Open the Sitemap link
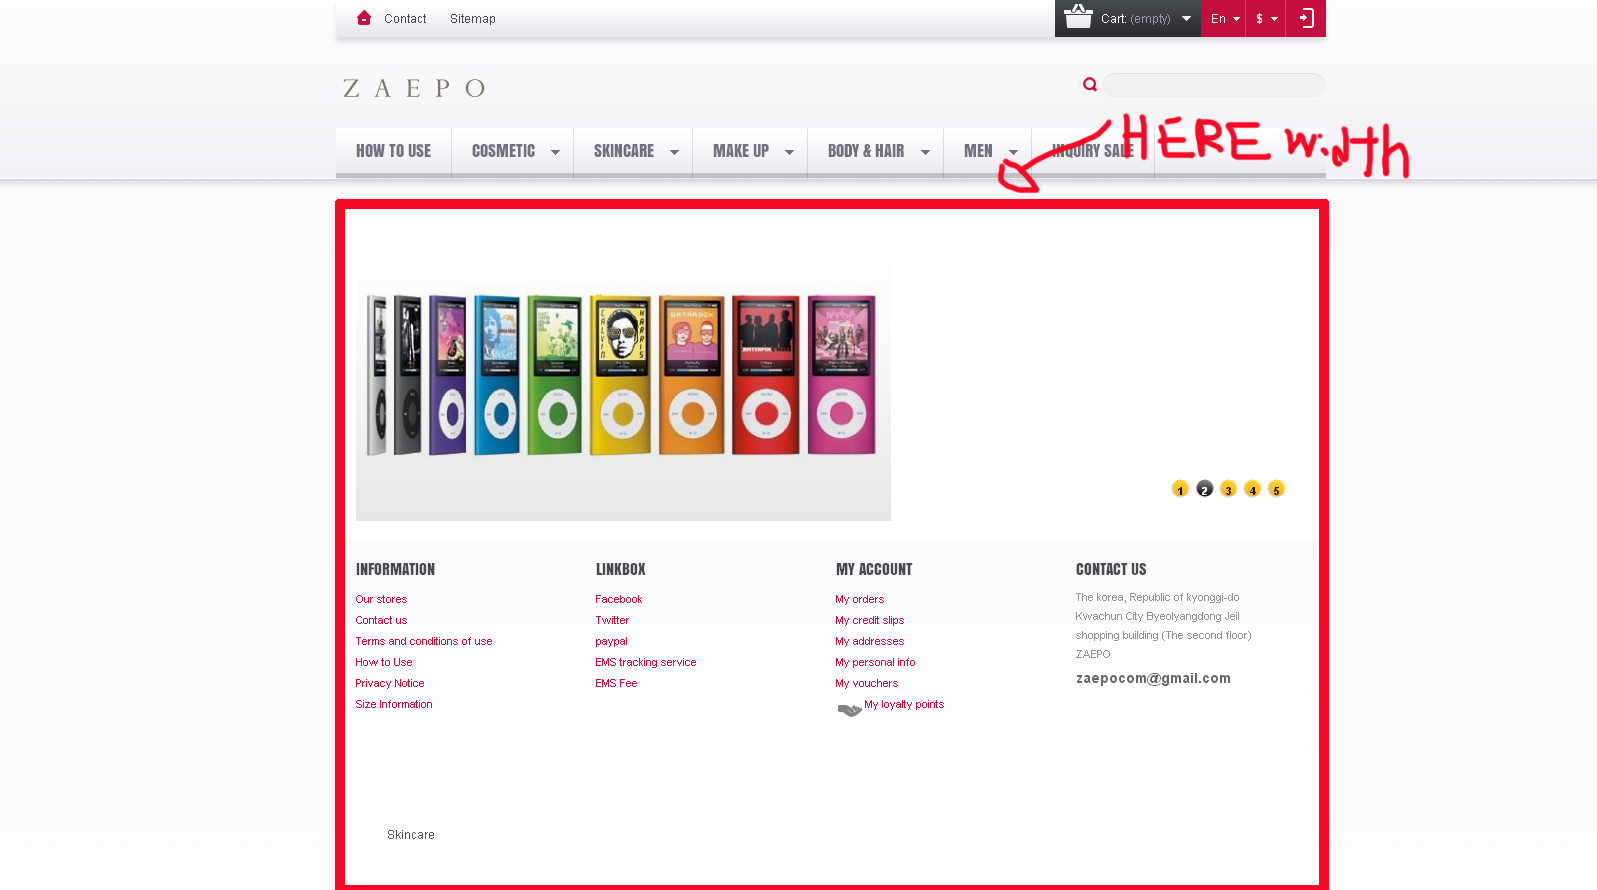The image size is (1597, 890). (x=473, y=19)
